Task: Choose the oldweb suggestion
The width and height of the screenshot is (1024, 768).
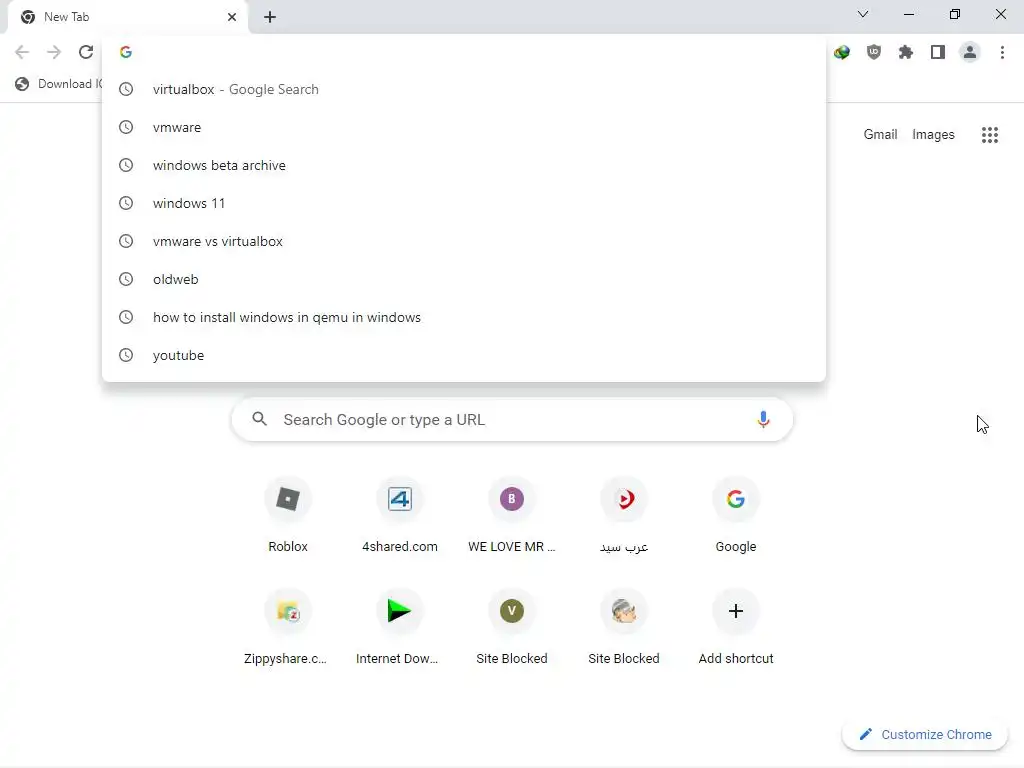Action: 464,279
